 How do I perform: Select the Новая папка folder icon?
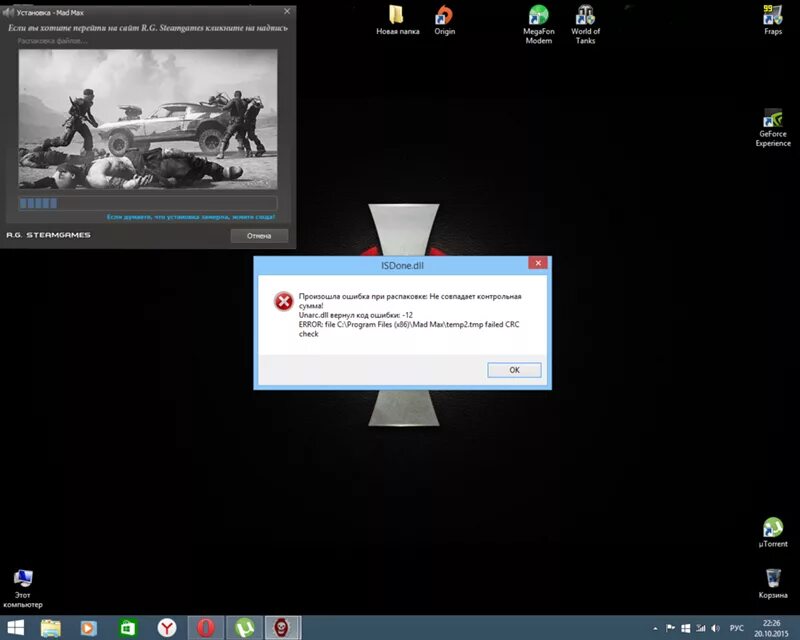pos(397,20)
